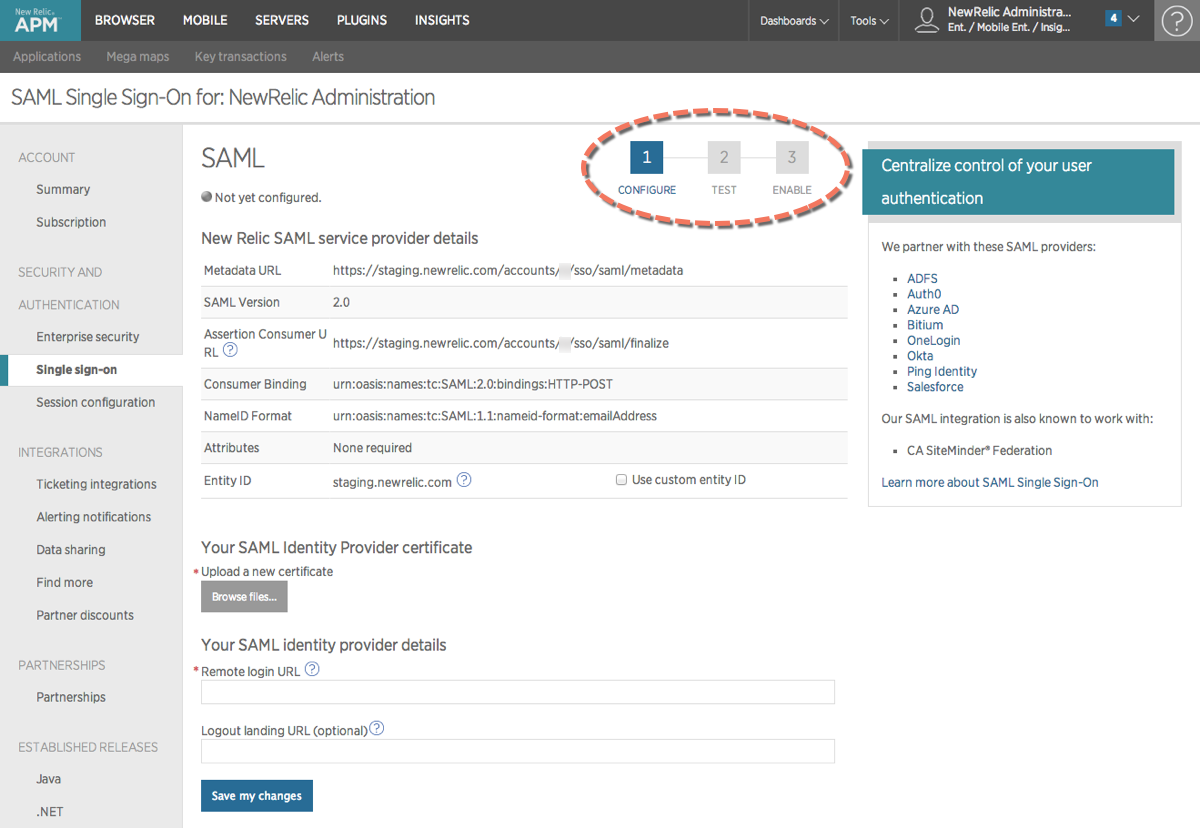Click help icon next to Assertion Consumer URL
Image resolution: width=1200 pixels, height=828 pixels.
click(230, 351)
